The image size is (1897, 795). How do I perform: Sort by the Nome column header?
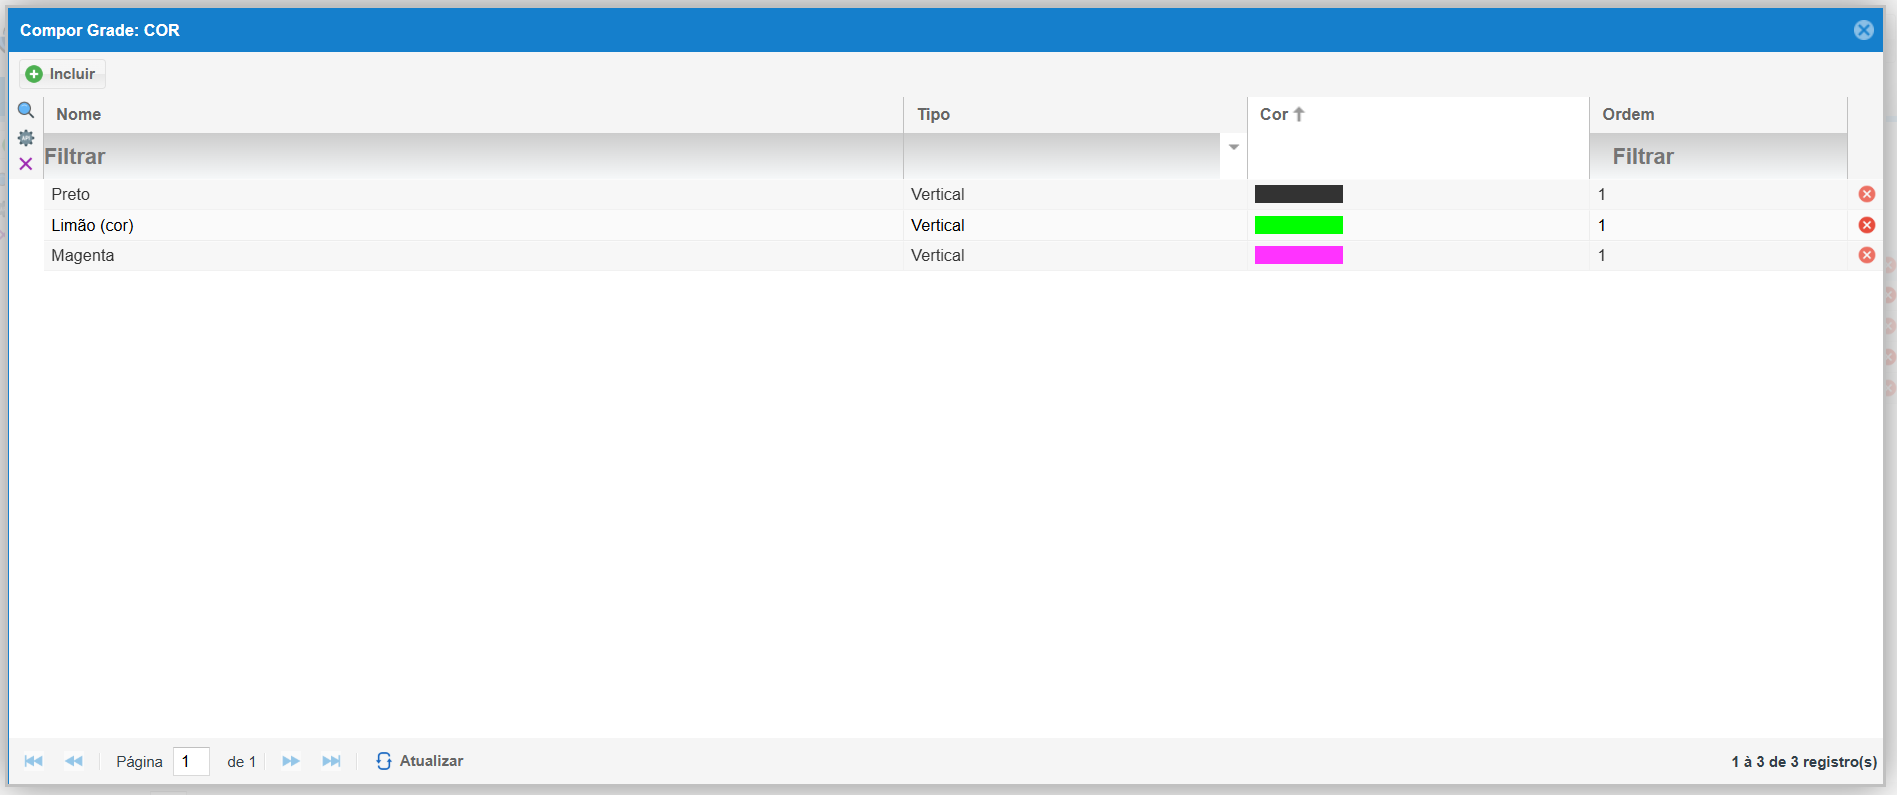pos(79,114)
